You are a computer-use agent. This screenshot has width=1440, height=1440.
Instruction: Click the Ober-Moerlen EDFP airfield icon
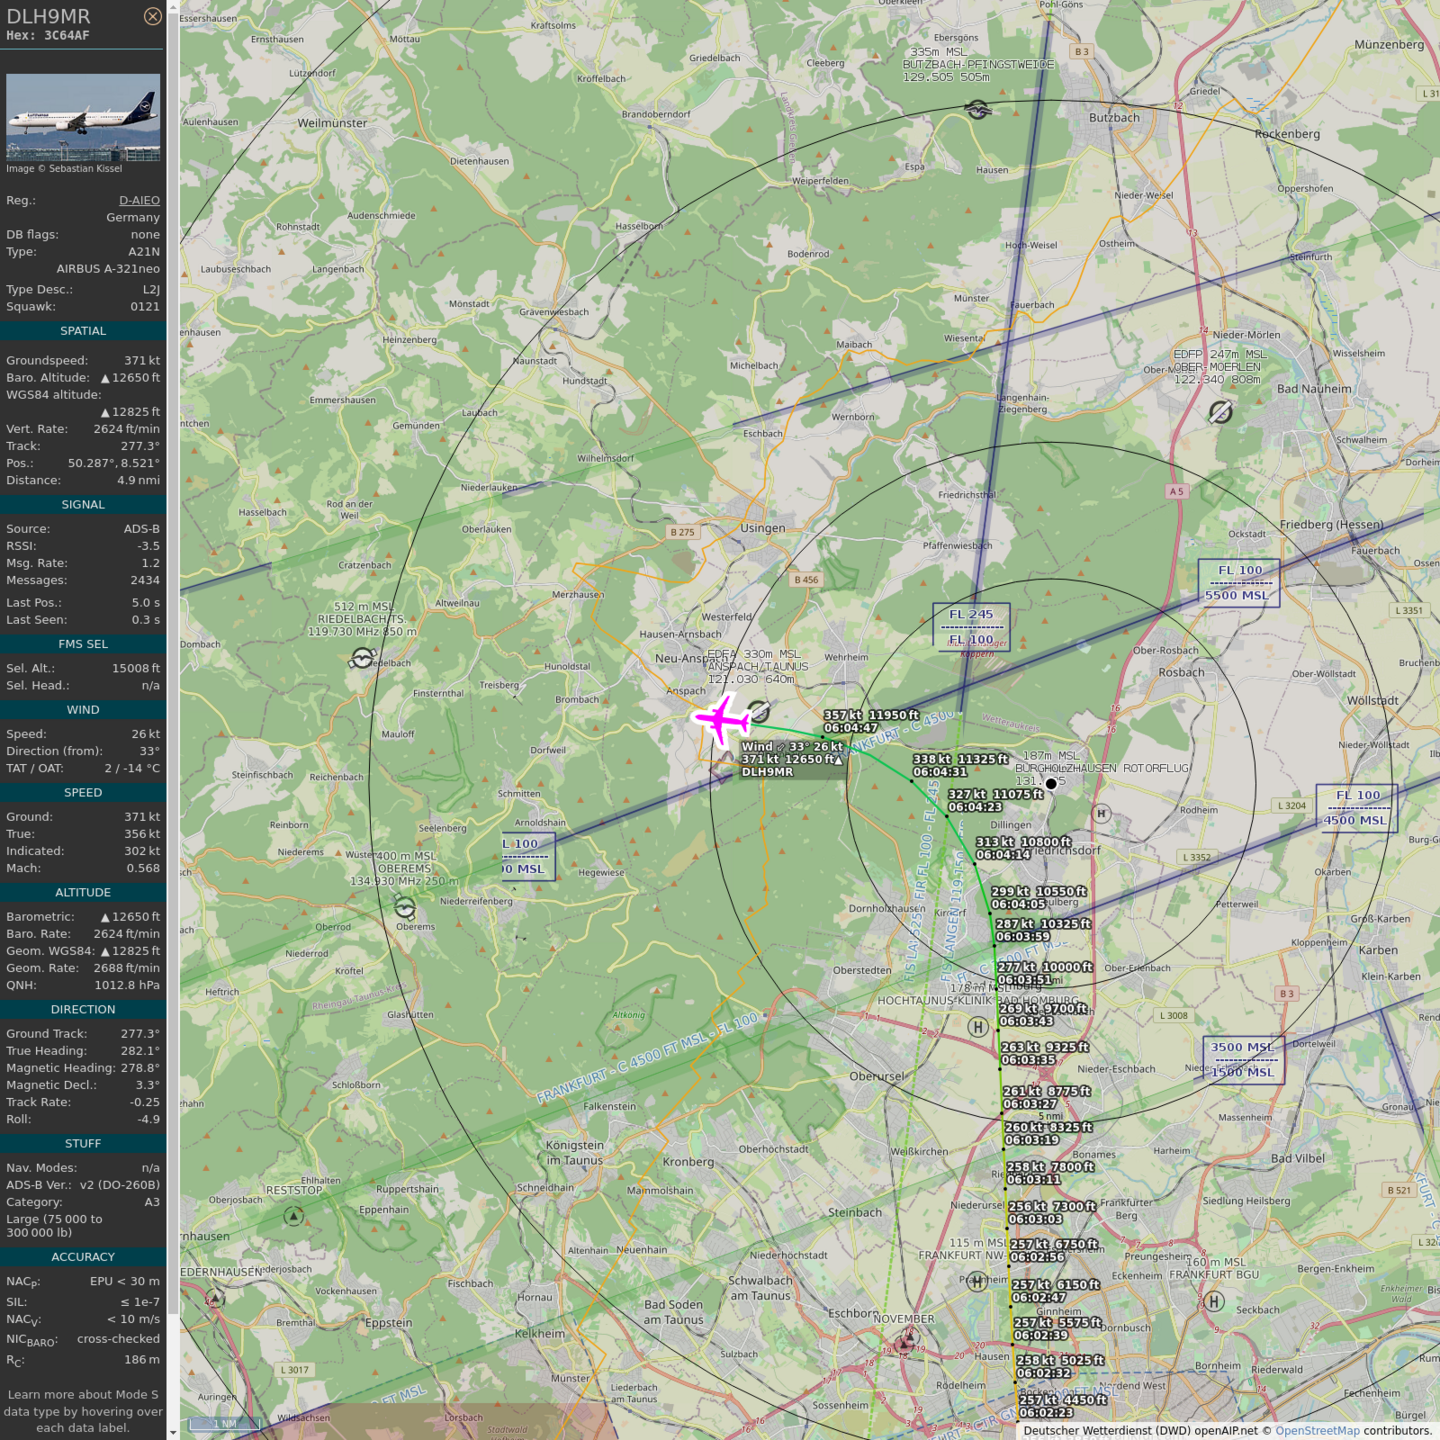pos(1220,412)
